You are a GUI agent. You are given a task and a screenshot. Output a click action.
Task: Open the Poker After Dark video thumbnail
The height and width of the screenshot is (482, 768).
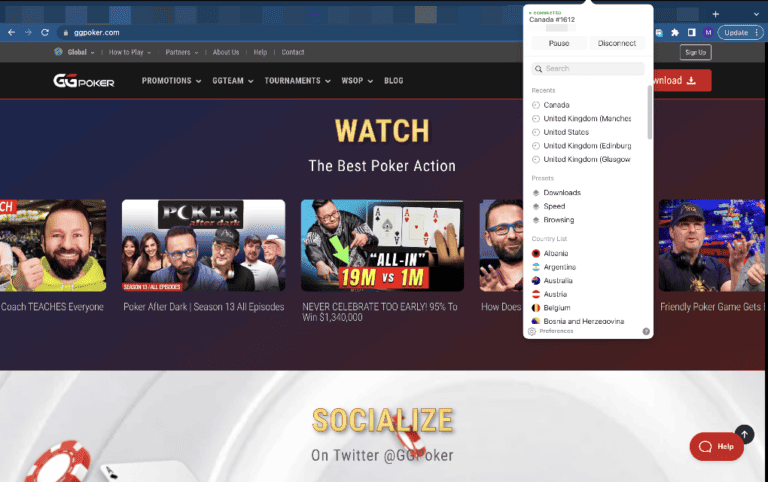(203, 245)
